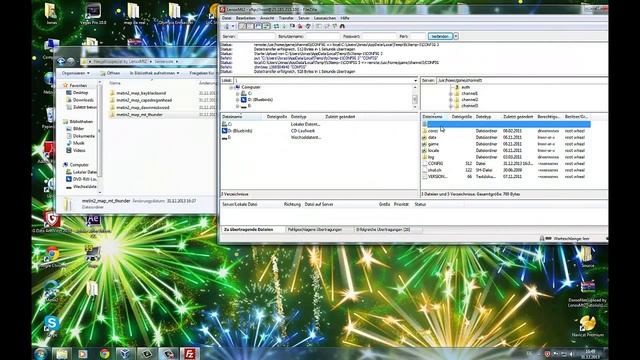Switch to Erfolgreiche Übertragungen tab
640x360 pixels.
383,230
